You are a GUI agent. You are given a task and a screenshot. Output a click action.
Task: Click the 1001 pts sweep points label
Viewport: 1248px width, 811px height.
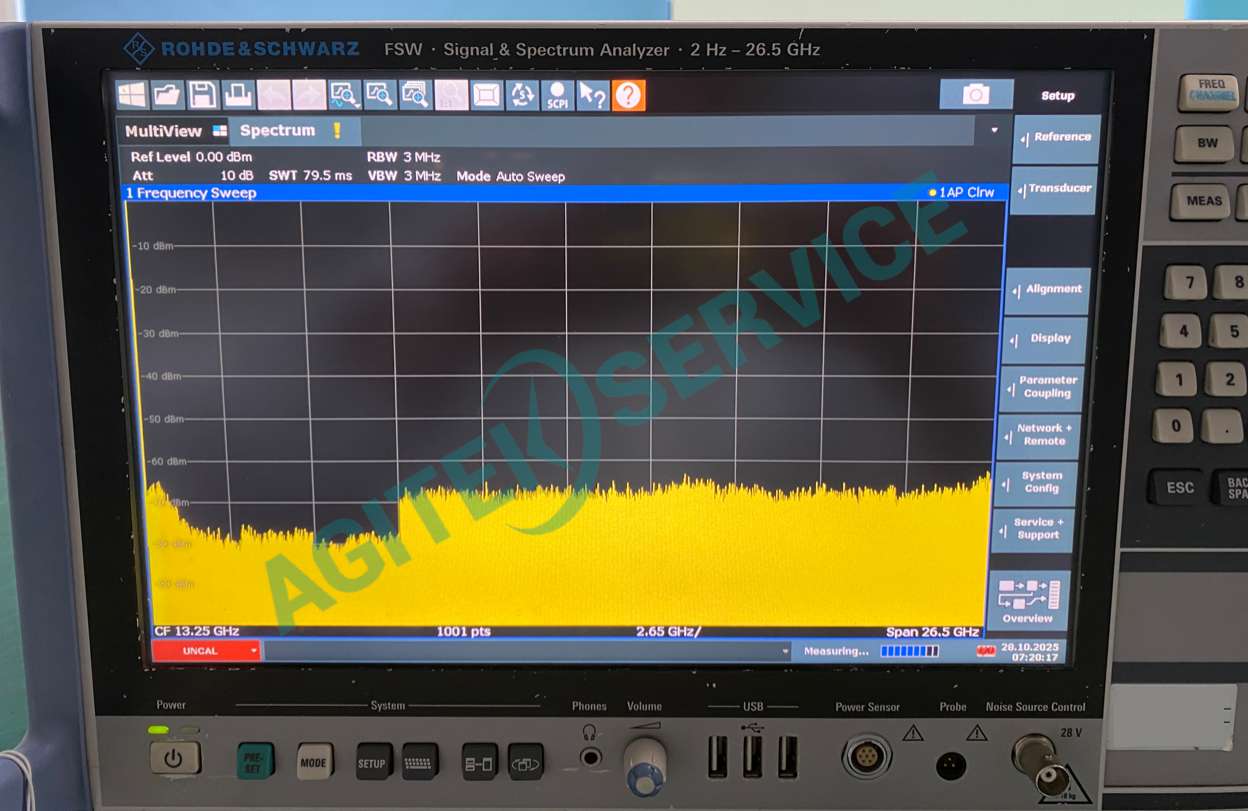tap(464, 632)
